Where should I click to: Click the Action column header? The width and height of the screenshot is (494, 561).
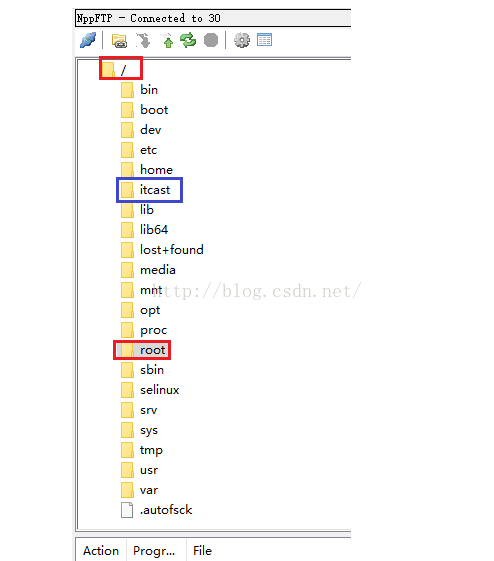101,551
